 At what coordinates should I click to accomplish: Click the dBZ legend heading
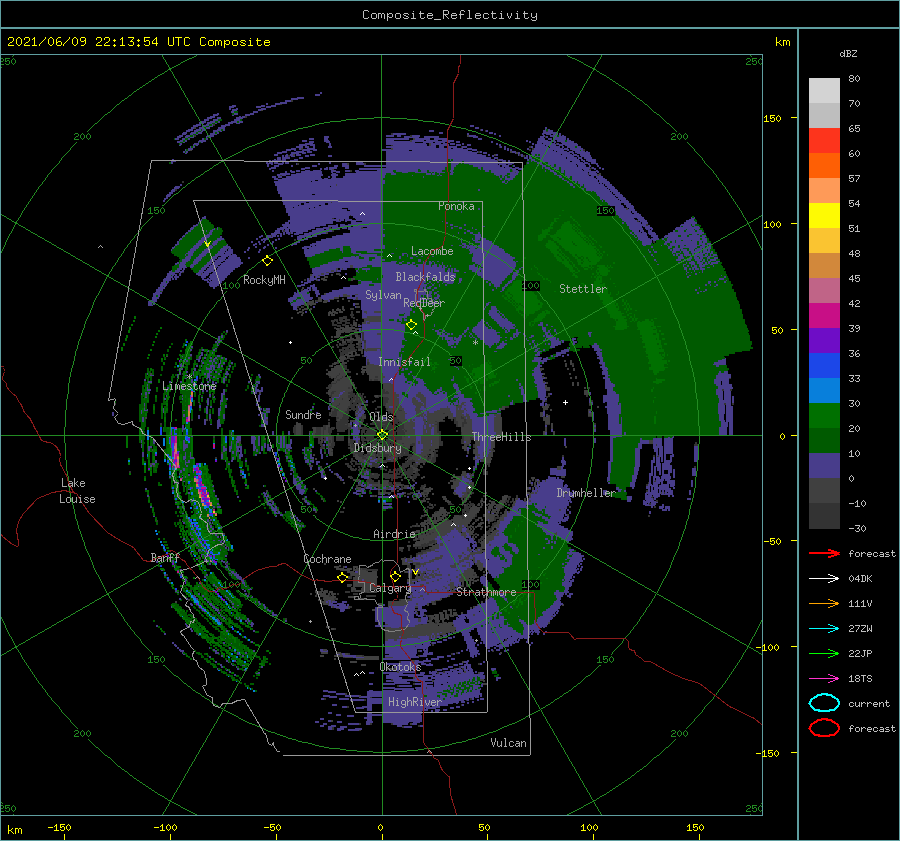click(x=848, y=54)
